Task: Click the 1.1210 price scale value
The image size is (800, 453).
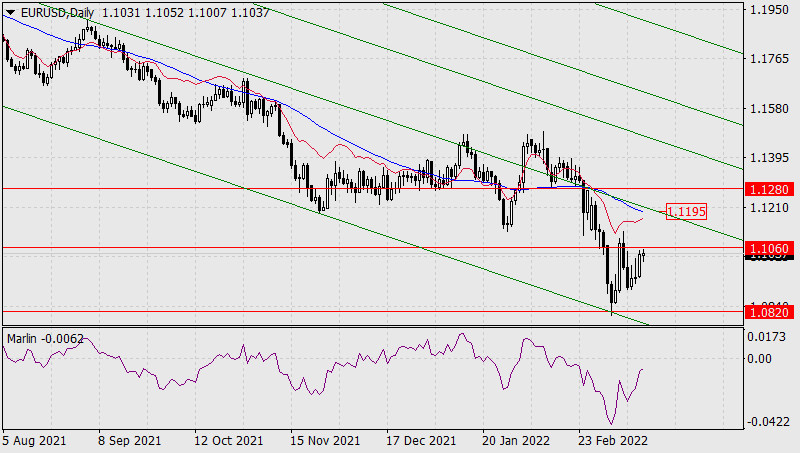Action: click(x=769, y=208)
